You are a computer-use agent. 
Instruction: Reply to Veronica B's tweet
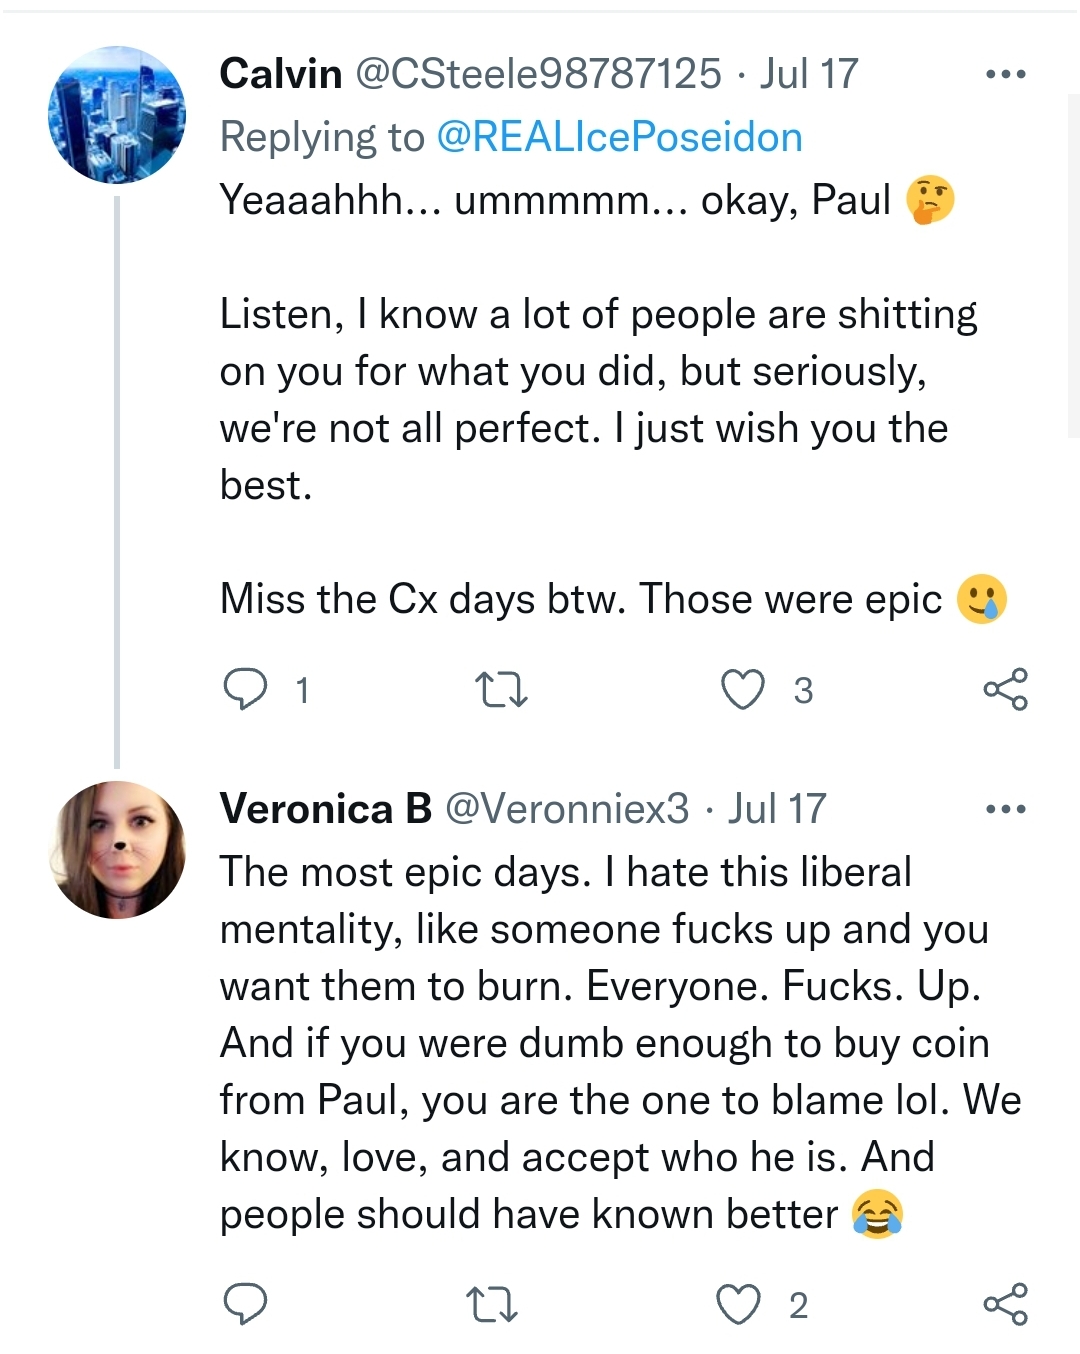point(245,1304)
